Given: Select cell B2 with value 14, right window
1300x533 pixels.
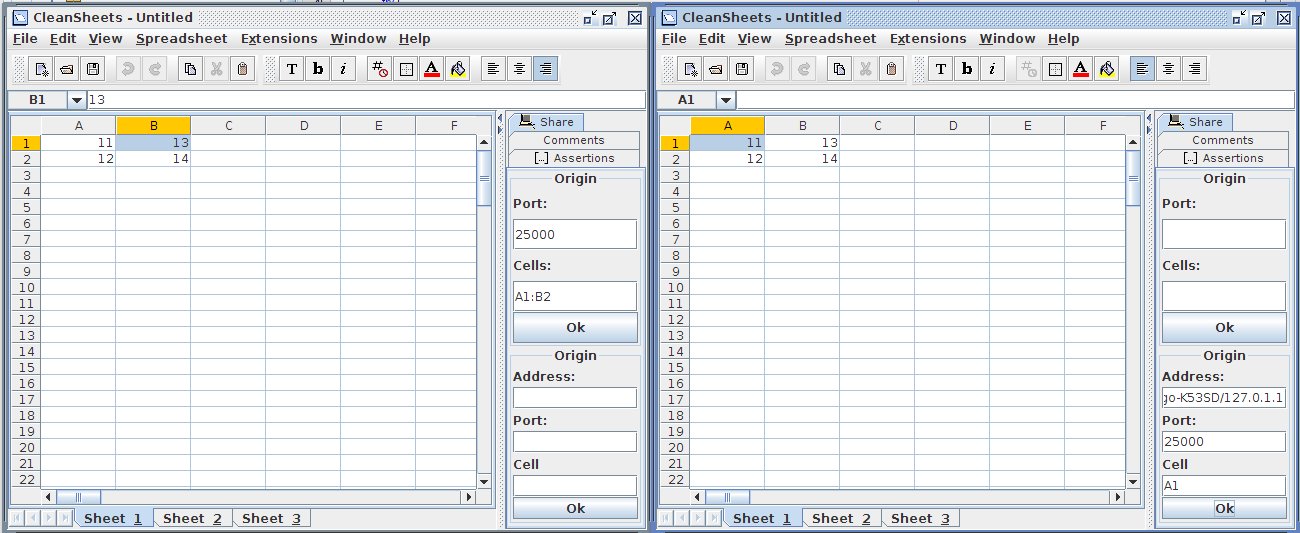Looking at the screenshot, I should click(802, 159).
